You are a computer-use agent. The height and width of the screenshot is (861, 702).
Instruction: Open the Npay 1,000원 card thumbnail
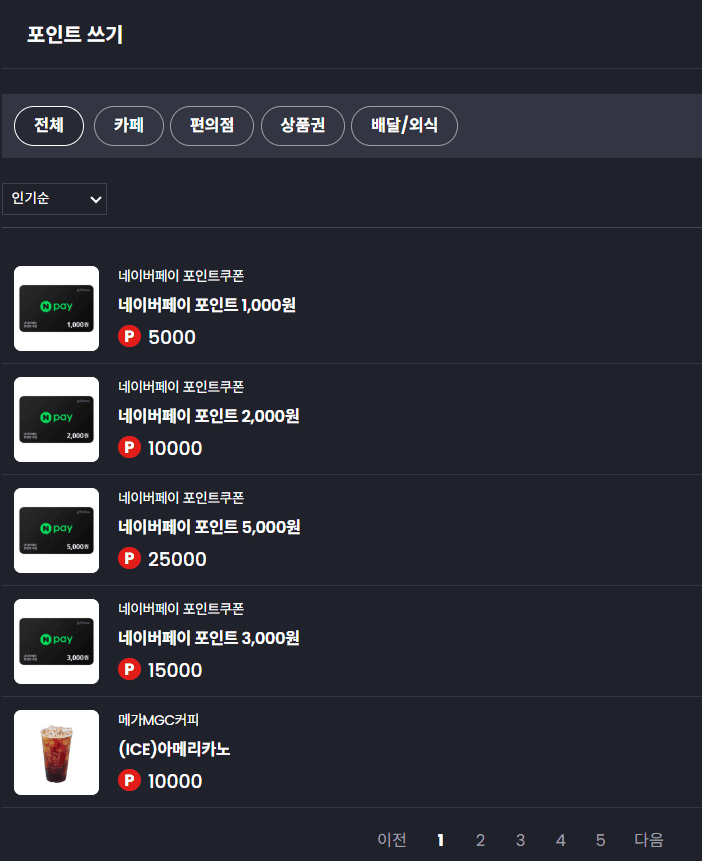57,309
